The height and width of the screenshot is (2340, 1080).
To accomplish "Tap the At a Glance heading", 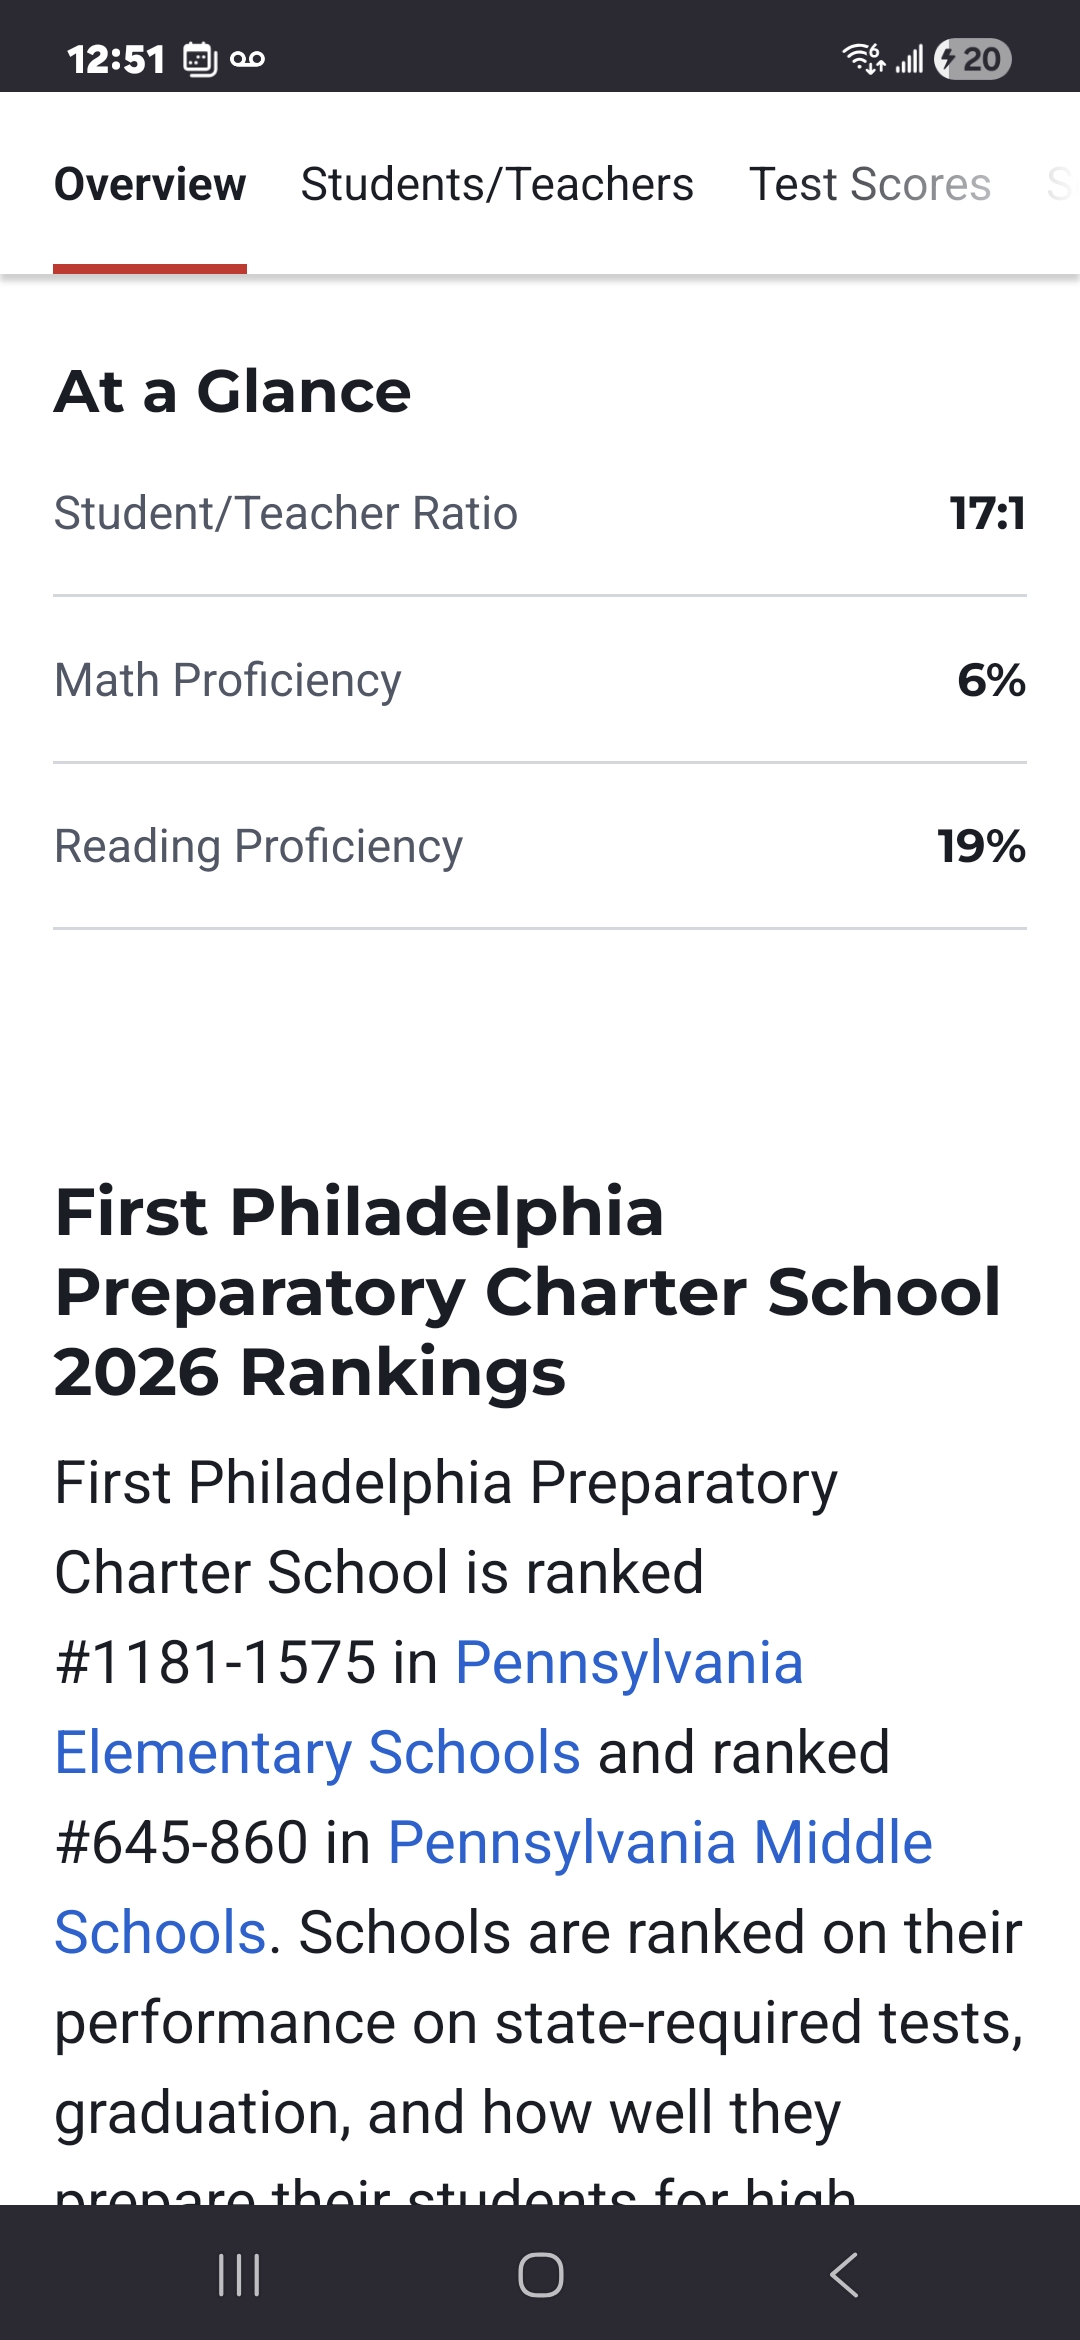I will 233,391.
